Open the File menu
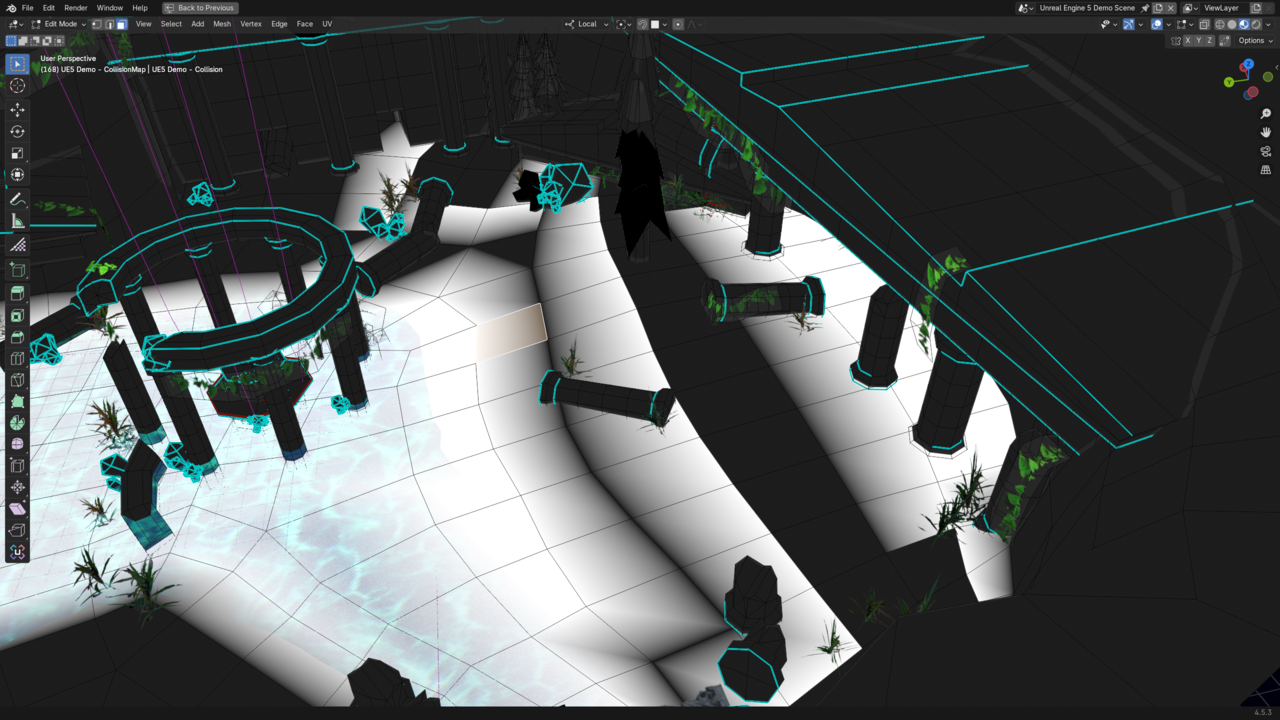1280x720 pixels. (x=27, y=8)
